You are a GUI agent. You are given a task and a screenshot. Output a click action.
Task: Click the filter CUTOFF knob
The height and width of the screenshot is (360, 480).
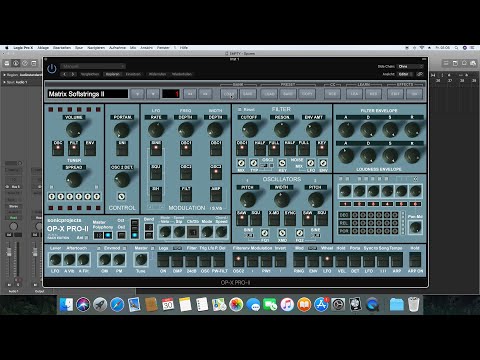tap(249, 129)
